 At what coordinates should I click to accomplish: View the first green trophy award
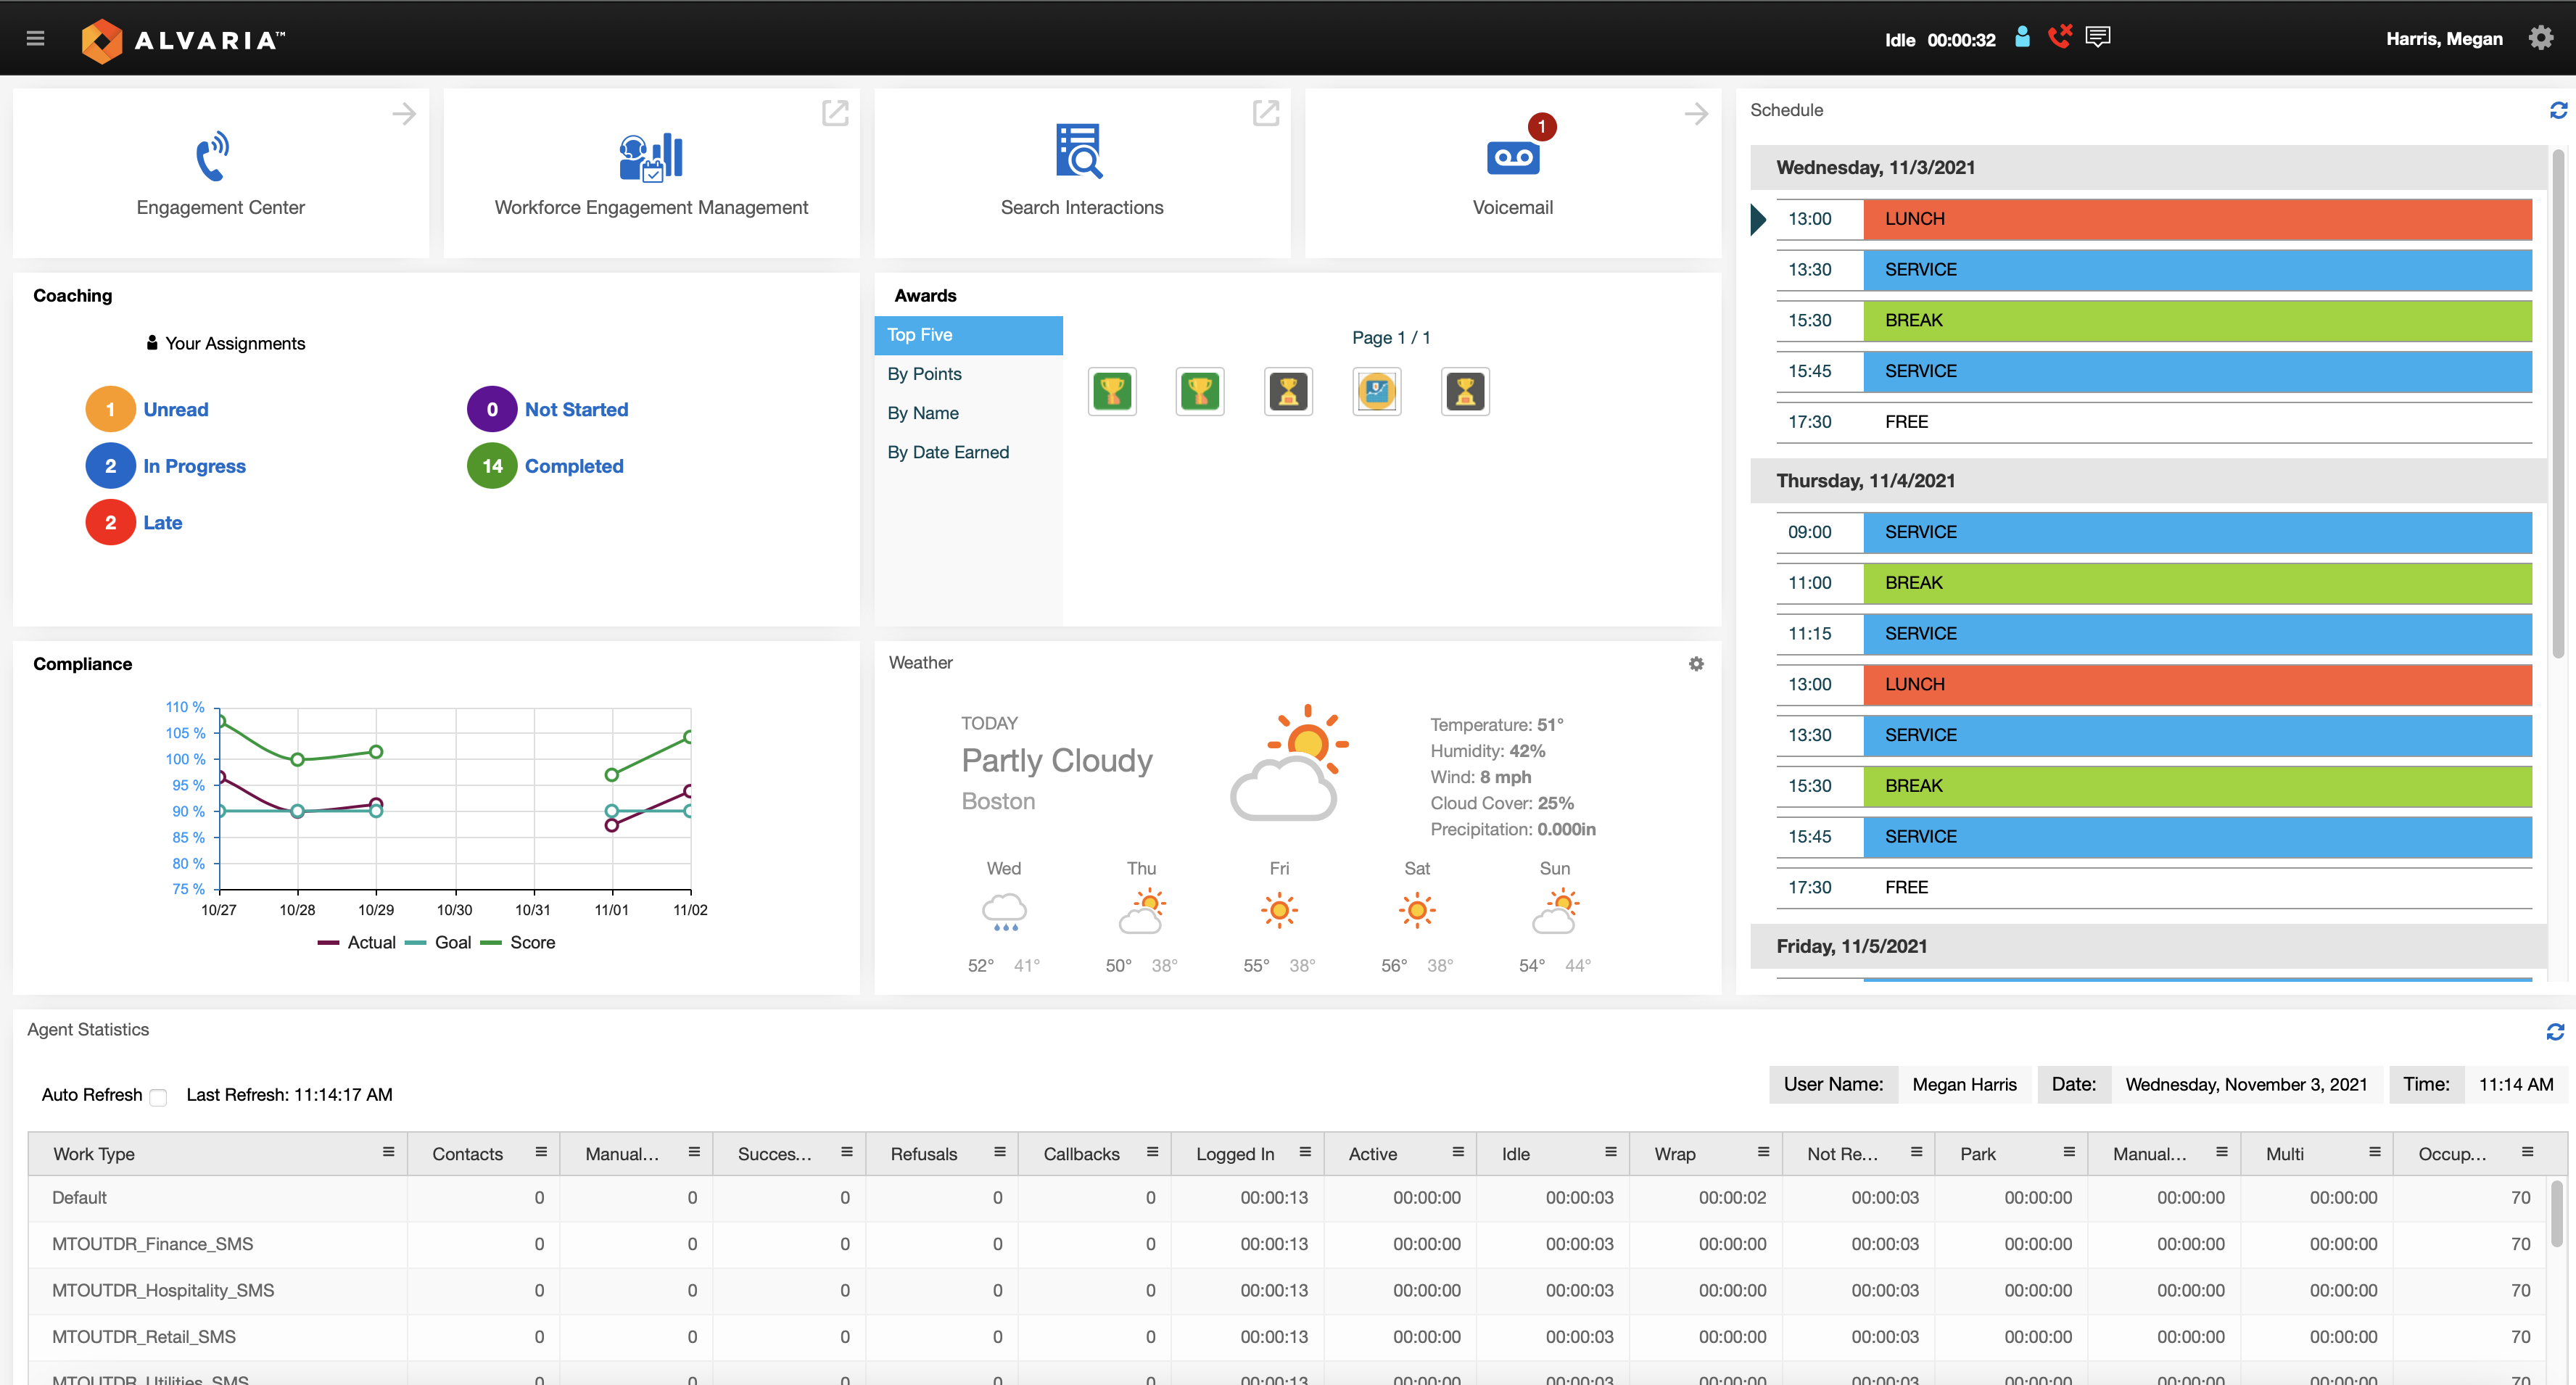click(x=1112, y=391)
